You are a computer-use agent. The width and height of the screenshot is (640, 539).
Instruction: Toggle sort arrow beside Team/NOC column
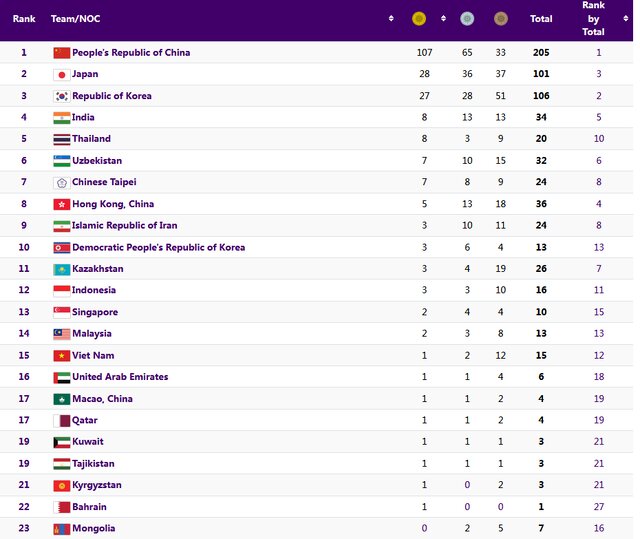(390, 18)
